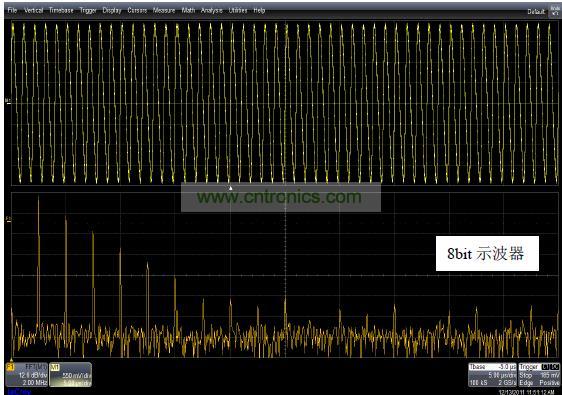Click the M1 memory trace descriptor box
This screenshot has width=562, height=395.
[71, 375]
